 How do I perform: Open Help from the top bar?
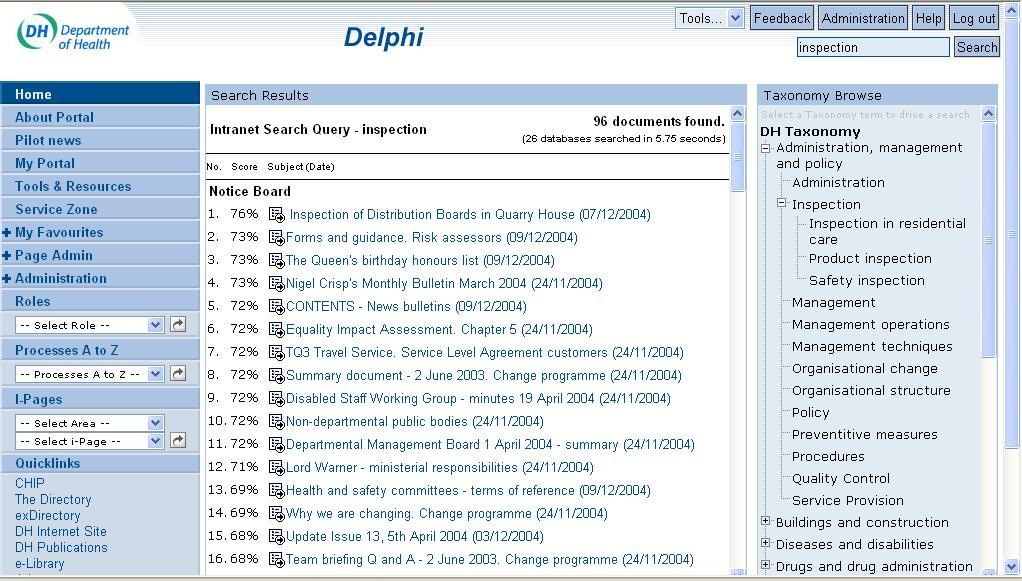point(929,18)
